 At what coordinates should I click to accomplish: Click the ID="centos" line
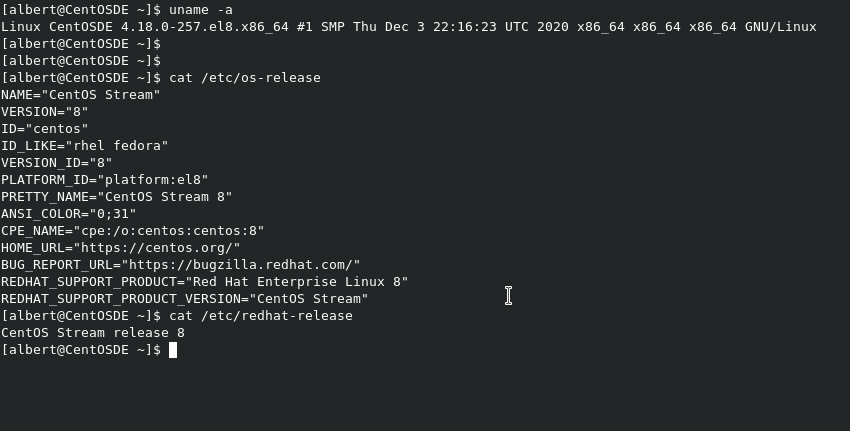44,128
